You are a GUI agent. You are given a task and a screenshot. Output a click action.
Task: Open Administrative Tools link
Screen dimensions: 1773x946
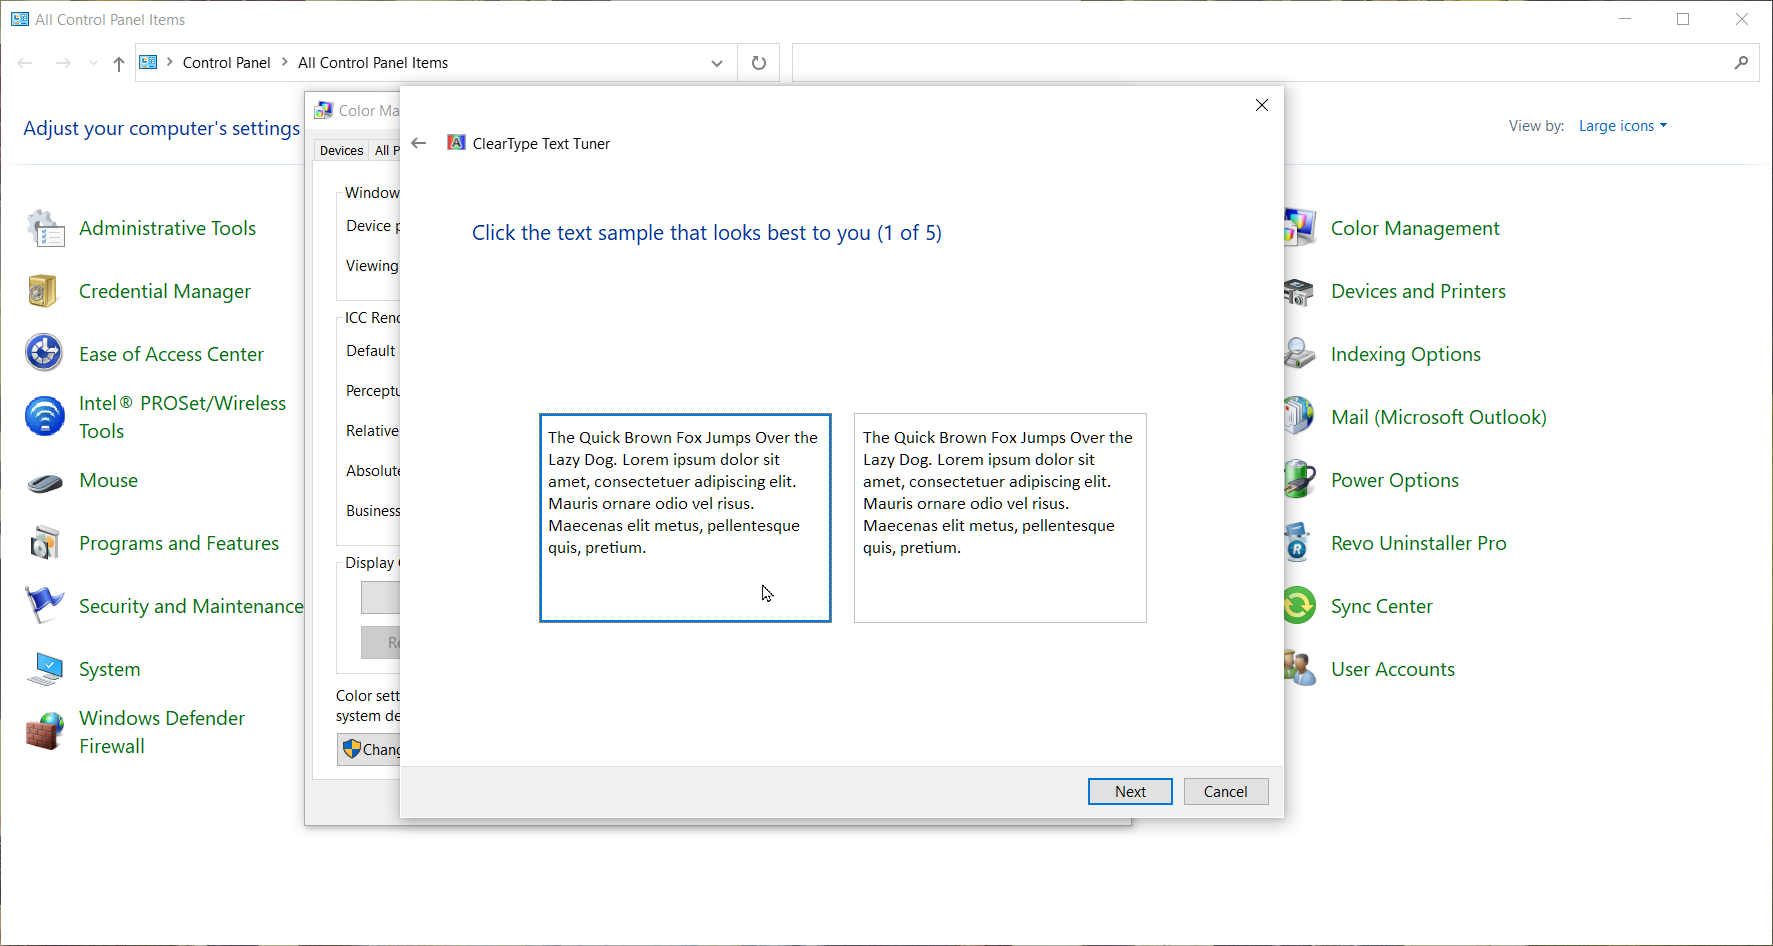(168, 229)
